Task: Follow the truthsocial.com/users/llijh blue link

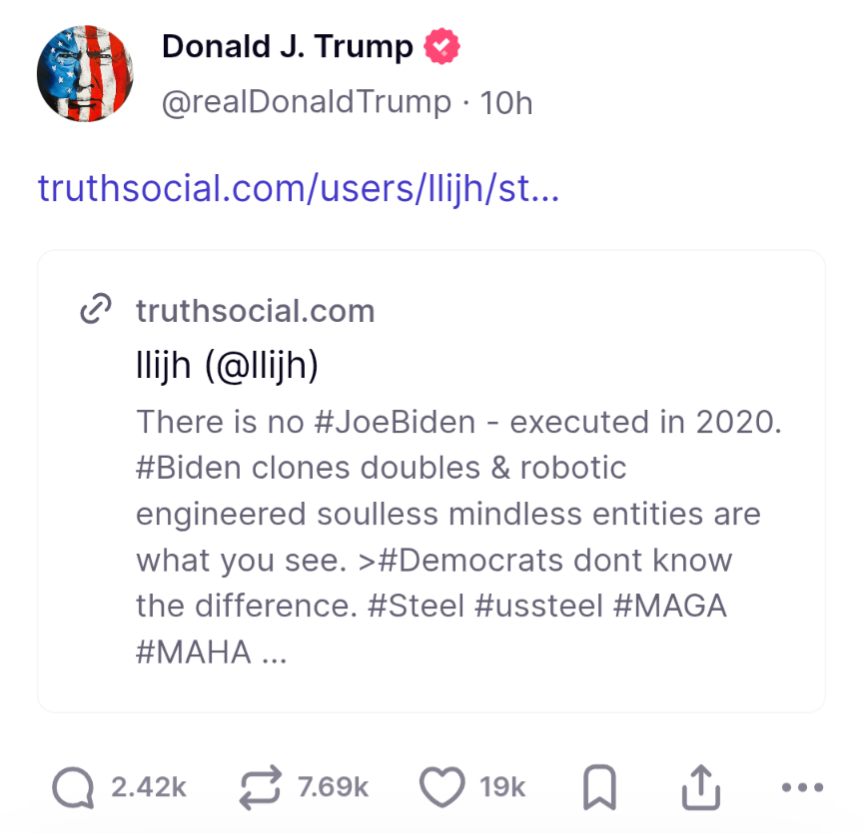Action: 298,187
